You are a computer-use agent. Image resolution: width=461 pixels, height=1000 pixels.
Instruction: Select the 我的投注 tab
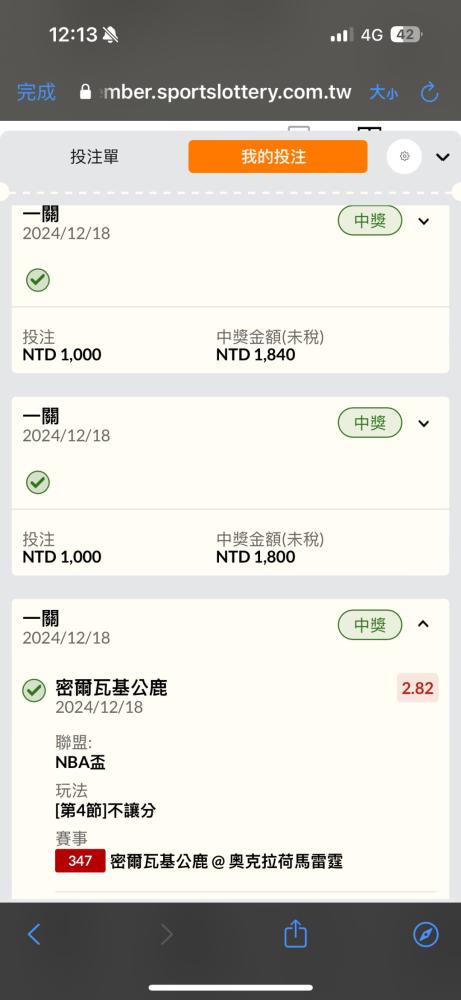pos(278,157)
